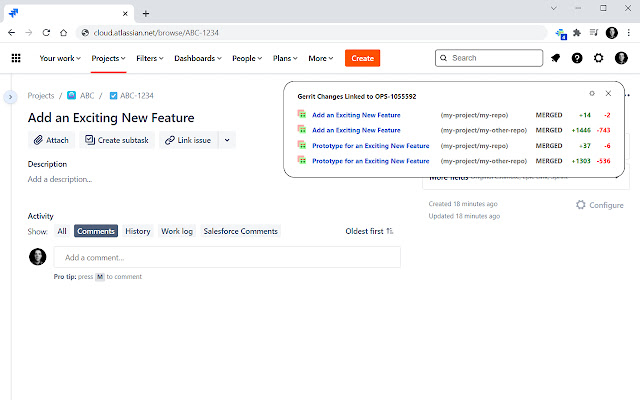Open More dropdown menu
Image resolution: width=640 pixels, height=400 pixels.
321,58
